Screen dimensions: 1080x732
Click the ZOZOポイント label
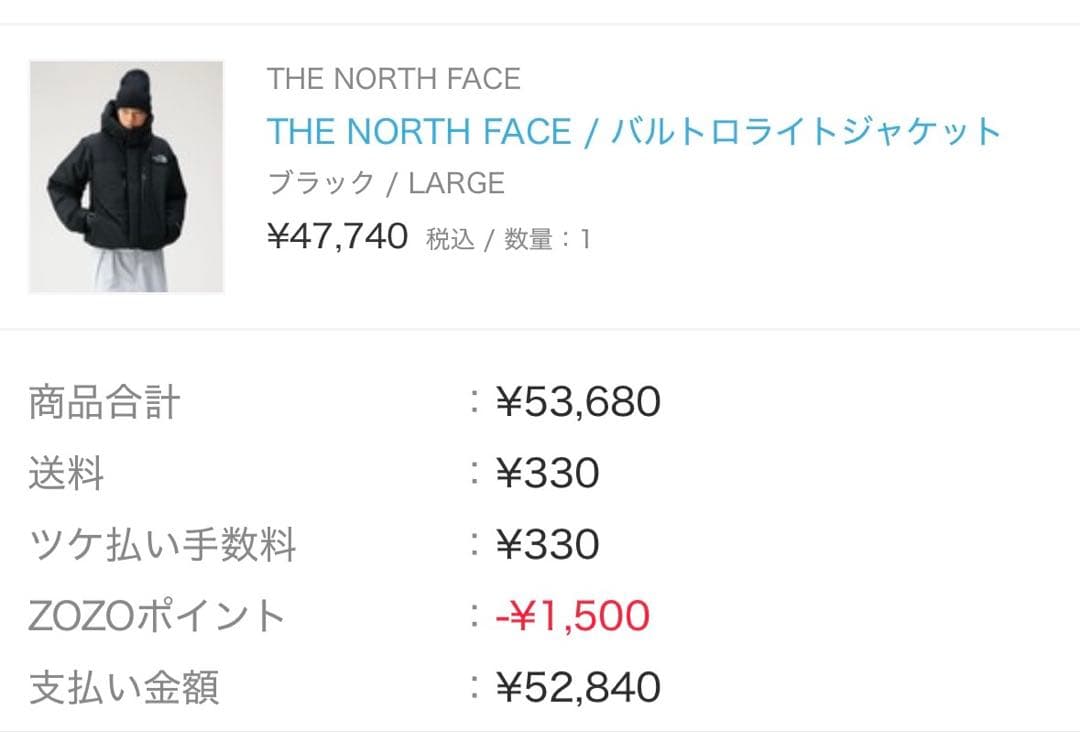click(157, 616)
